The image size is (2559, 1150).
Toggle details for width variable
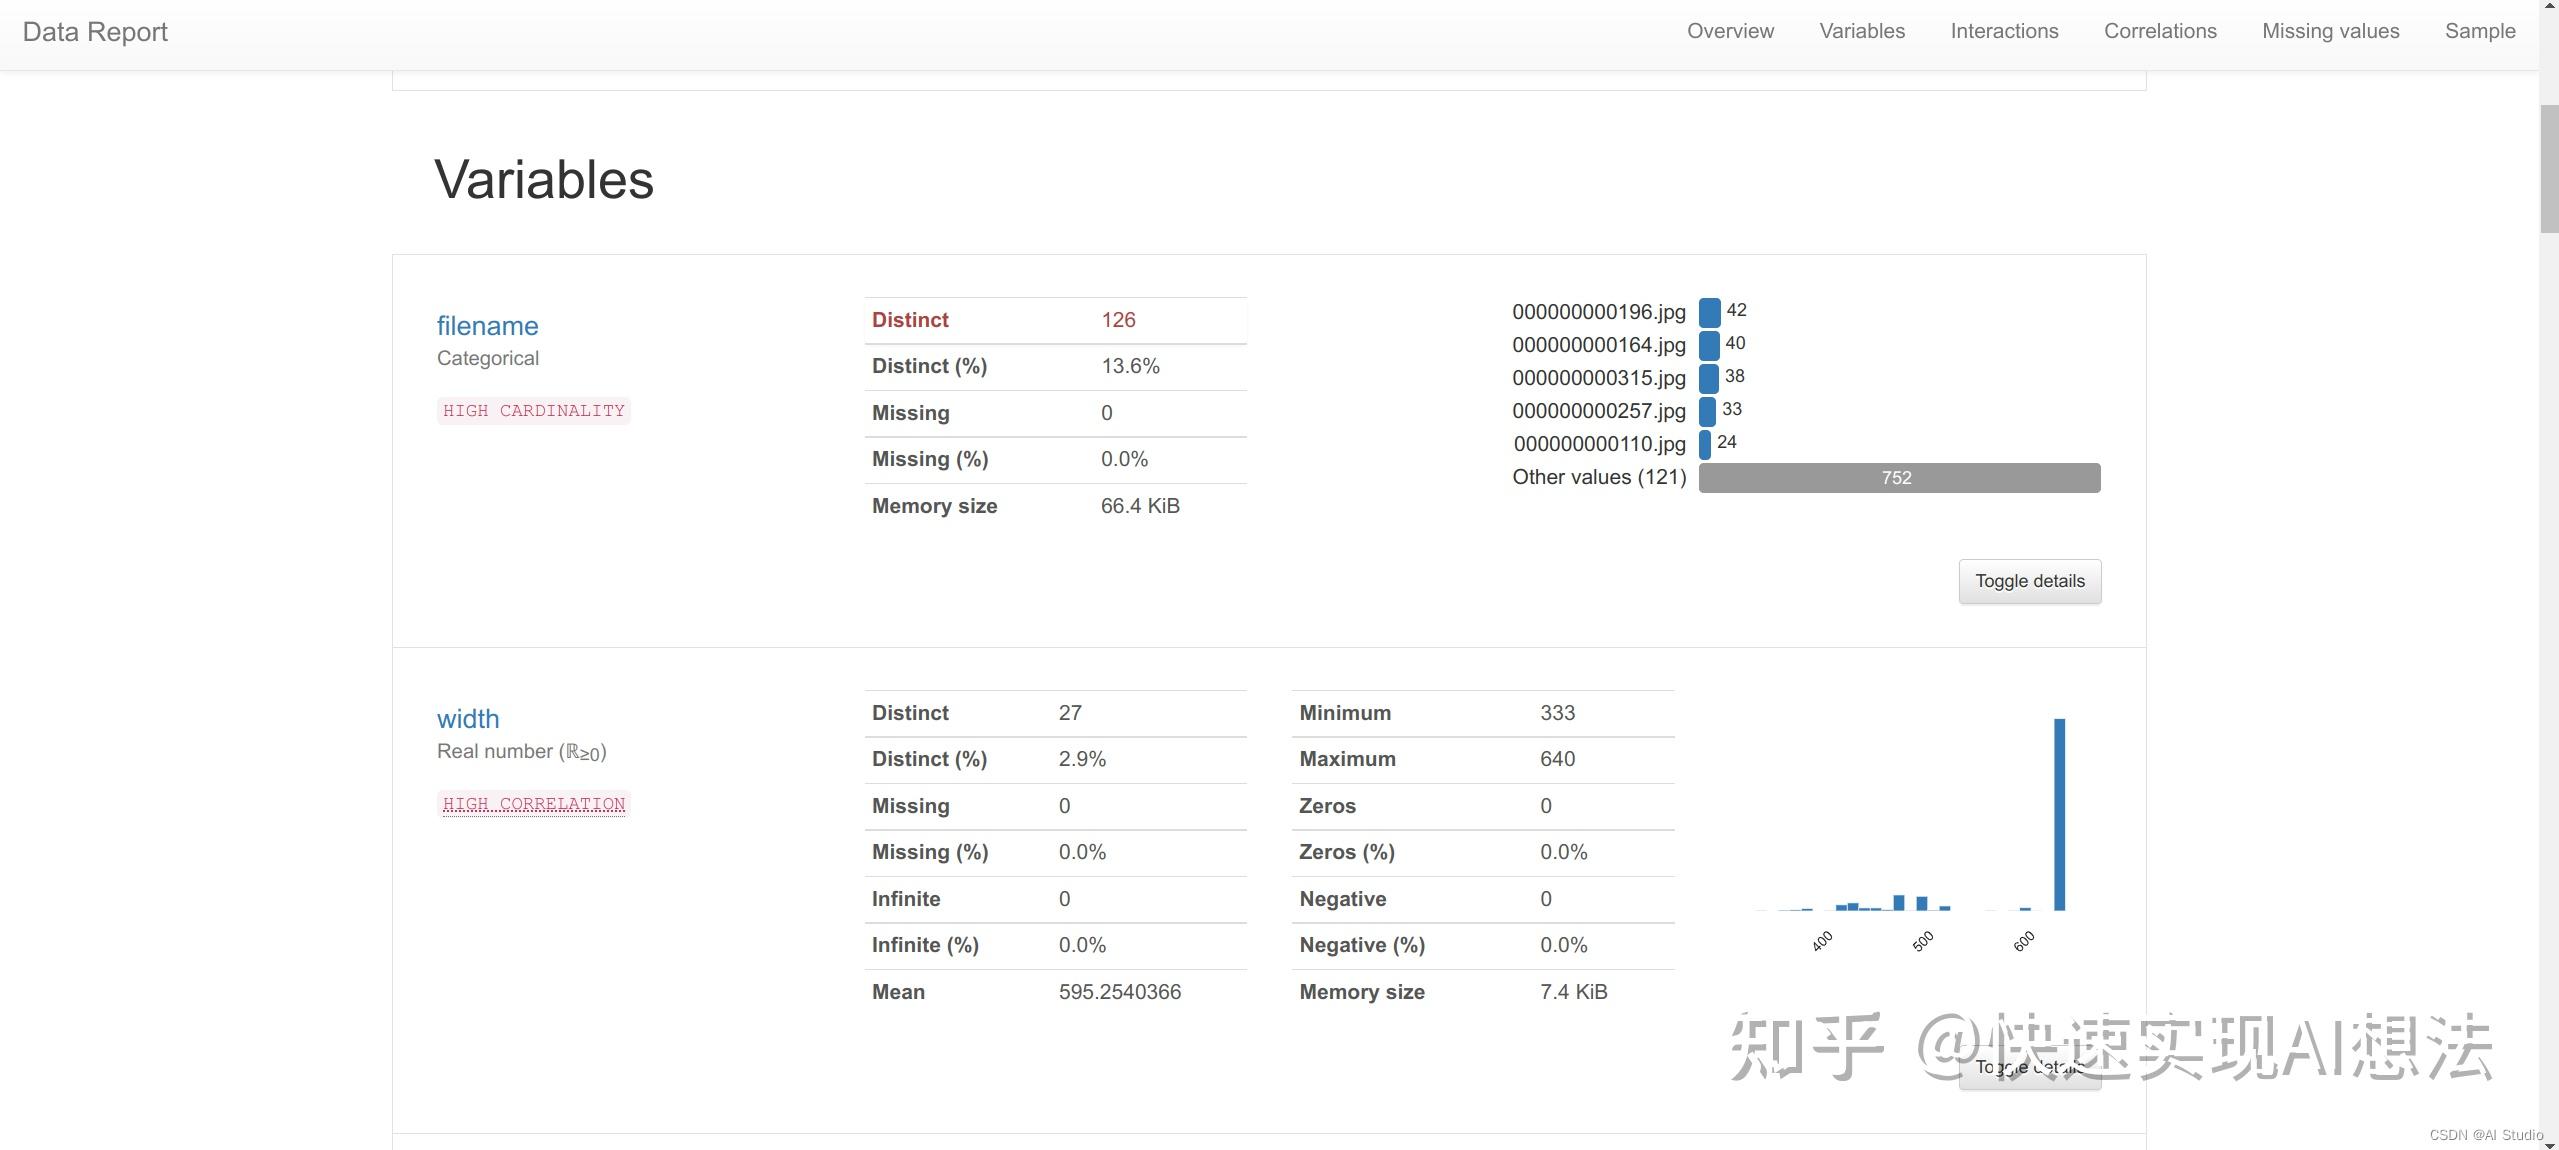2029,1067
